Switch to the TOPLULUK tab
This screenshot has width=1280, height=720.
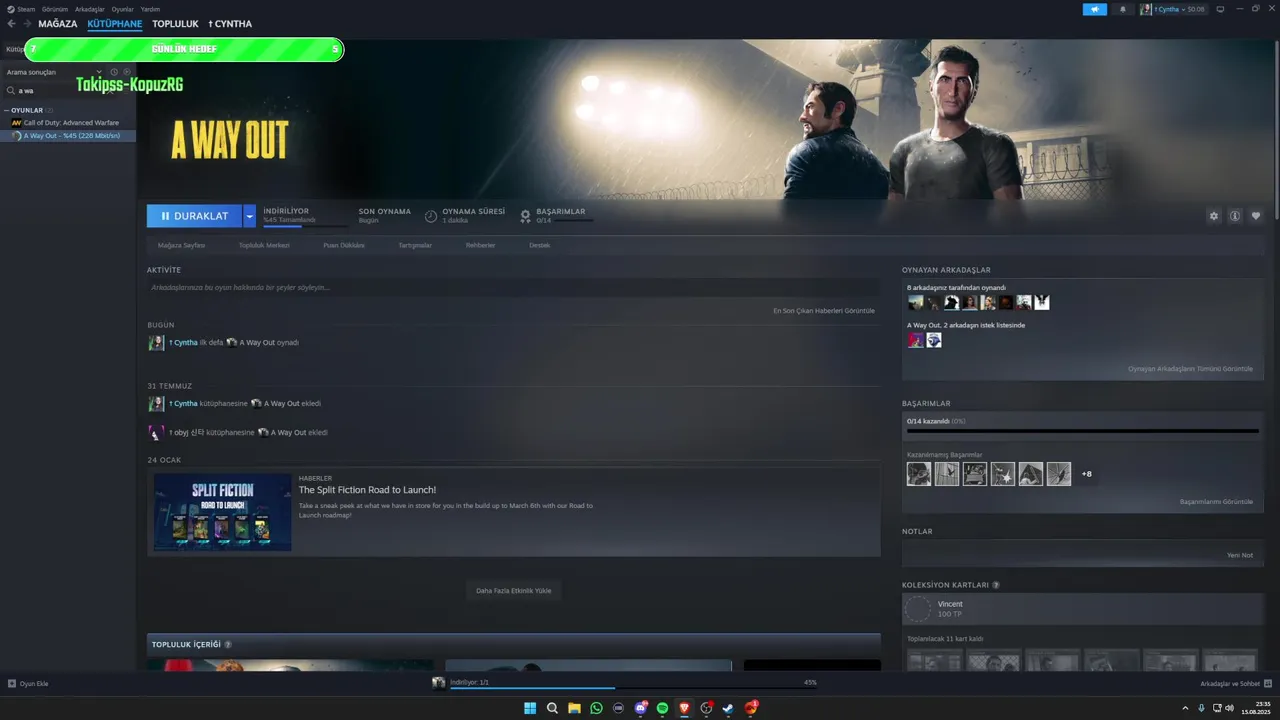[175, 24]
